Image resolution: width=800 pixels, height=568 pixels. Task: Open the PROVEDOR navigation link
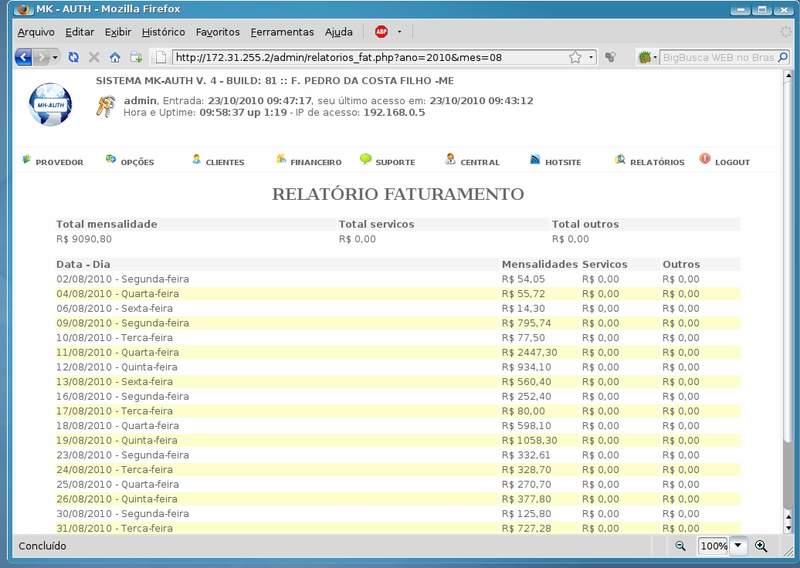click(59, 162)
